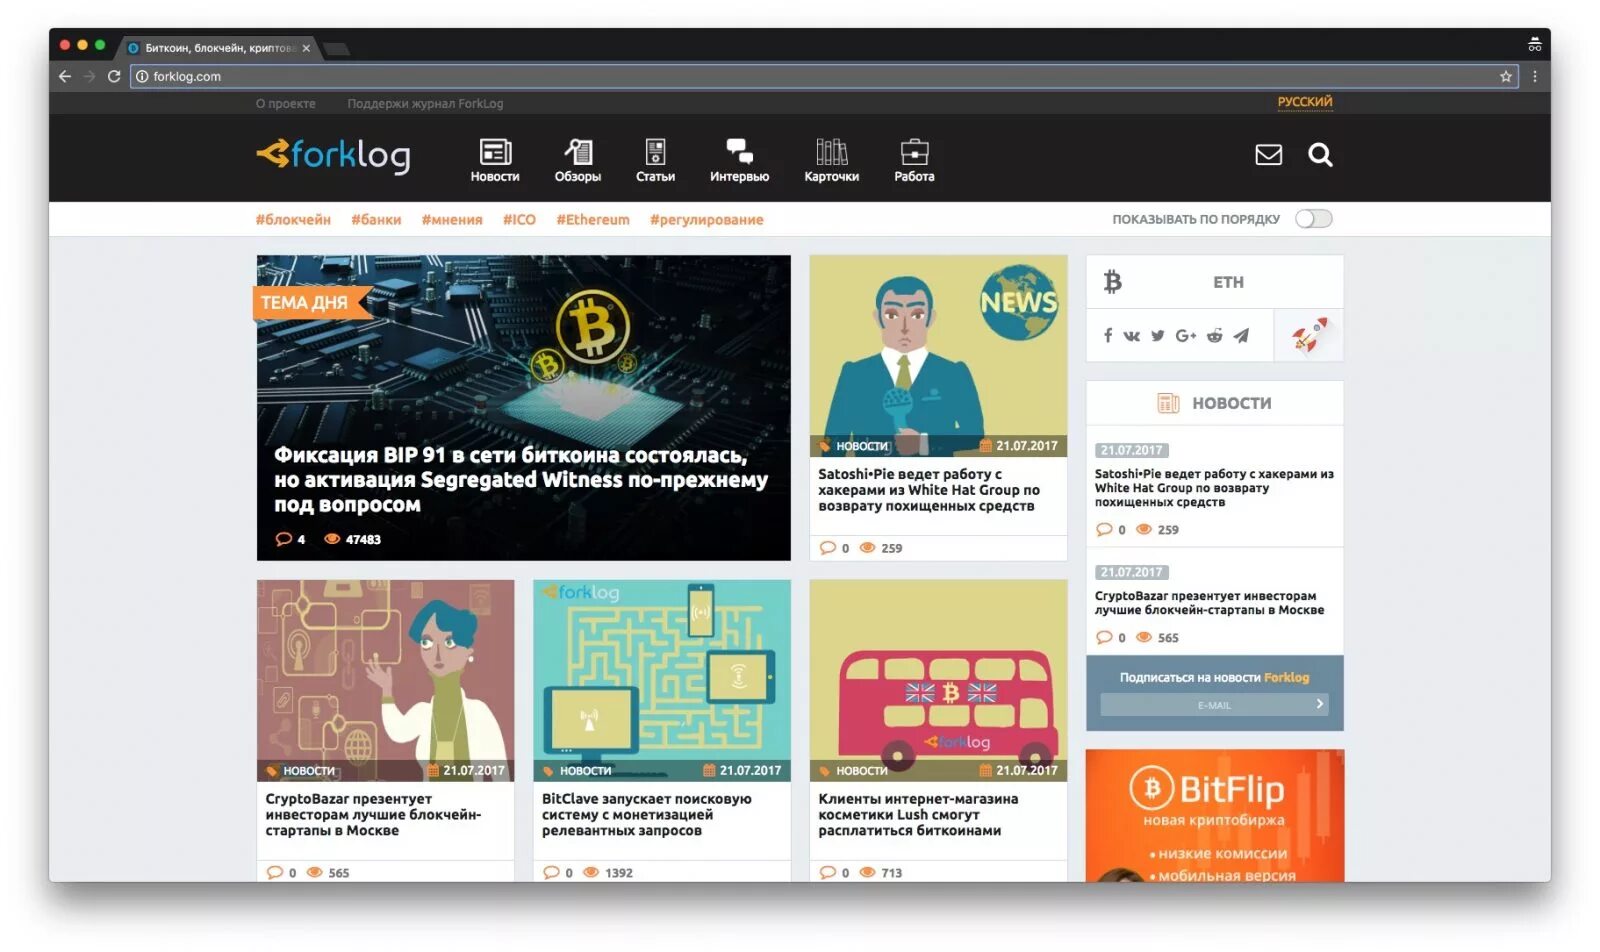Select the Bitcoin symbol tab in widget
The image size is (1600, 952).
coord(1112,282)
